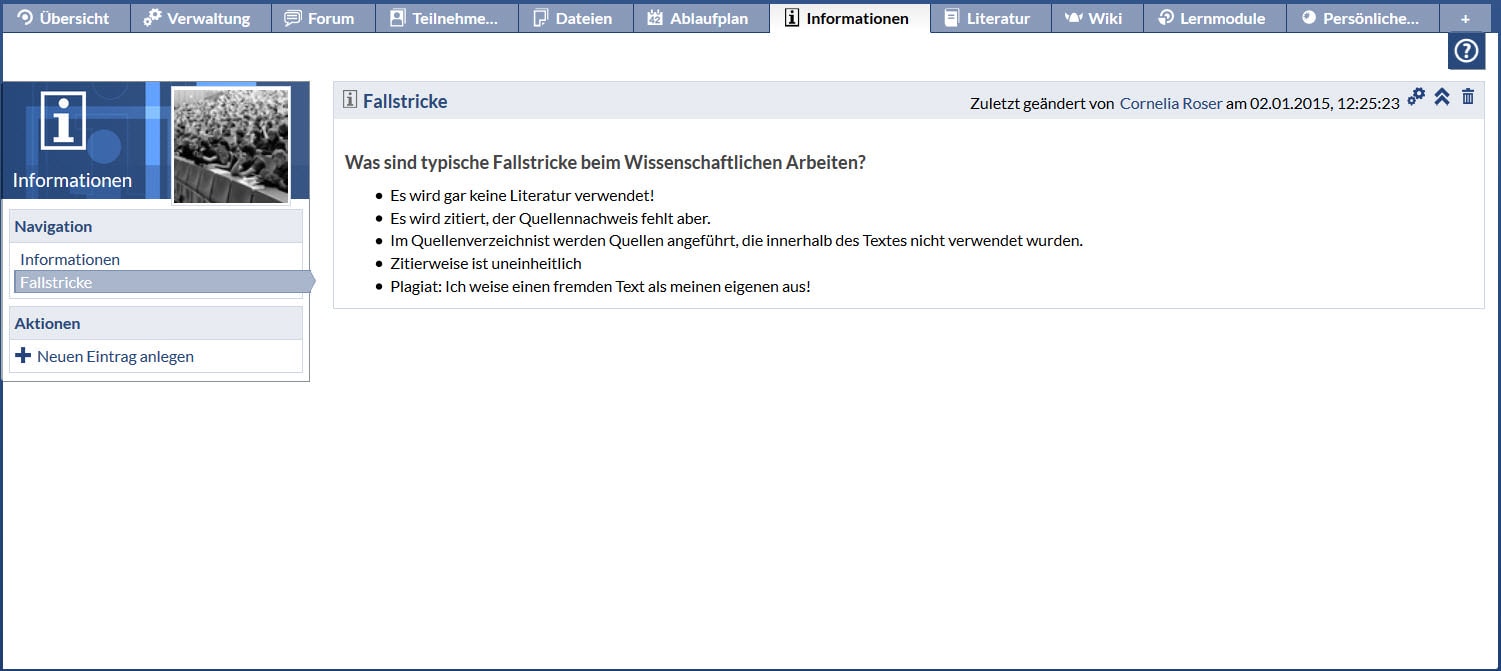Open settings gear icon for Fallstricke entry

click(x=1416, y=97)
